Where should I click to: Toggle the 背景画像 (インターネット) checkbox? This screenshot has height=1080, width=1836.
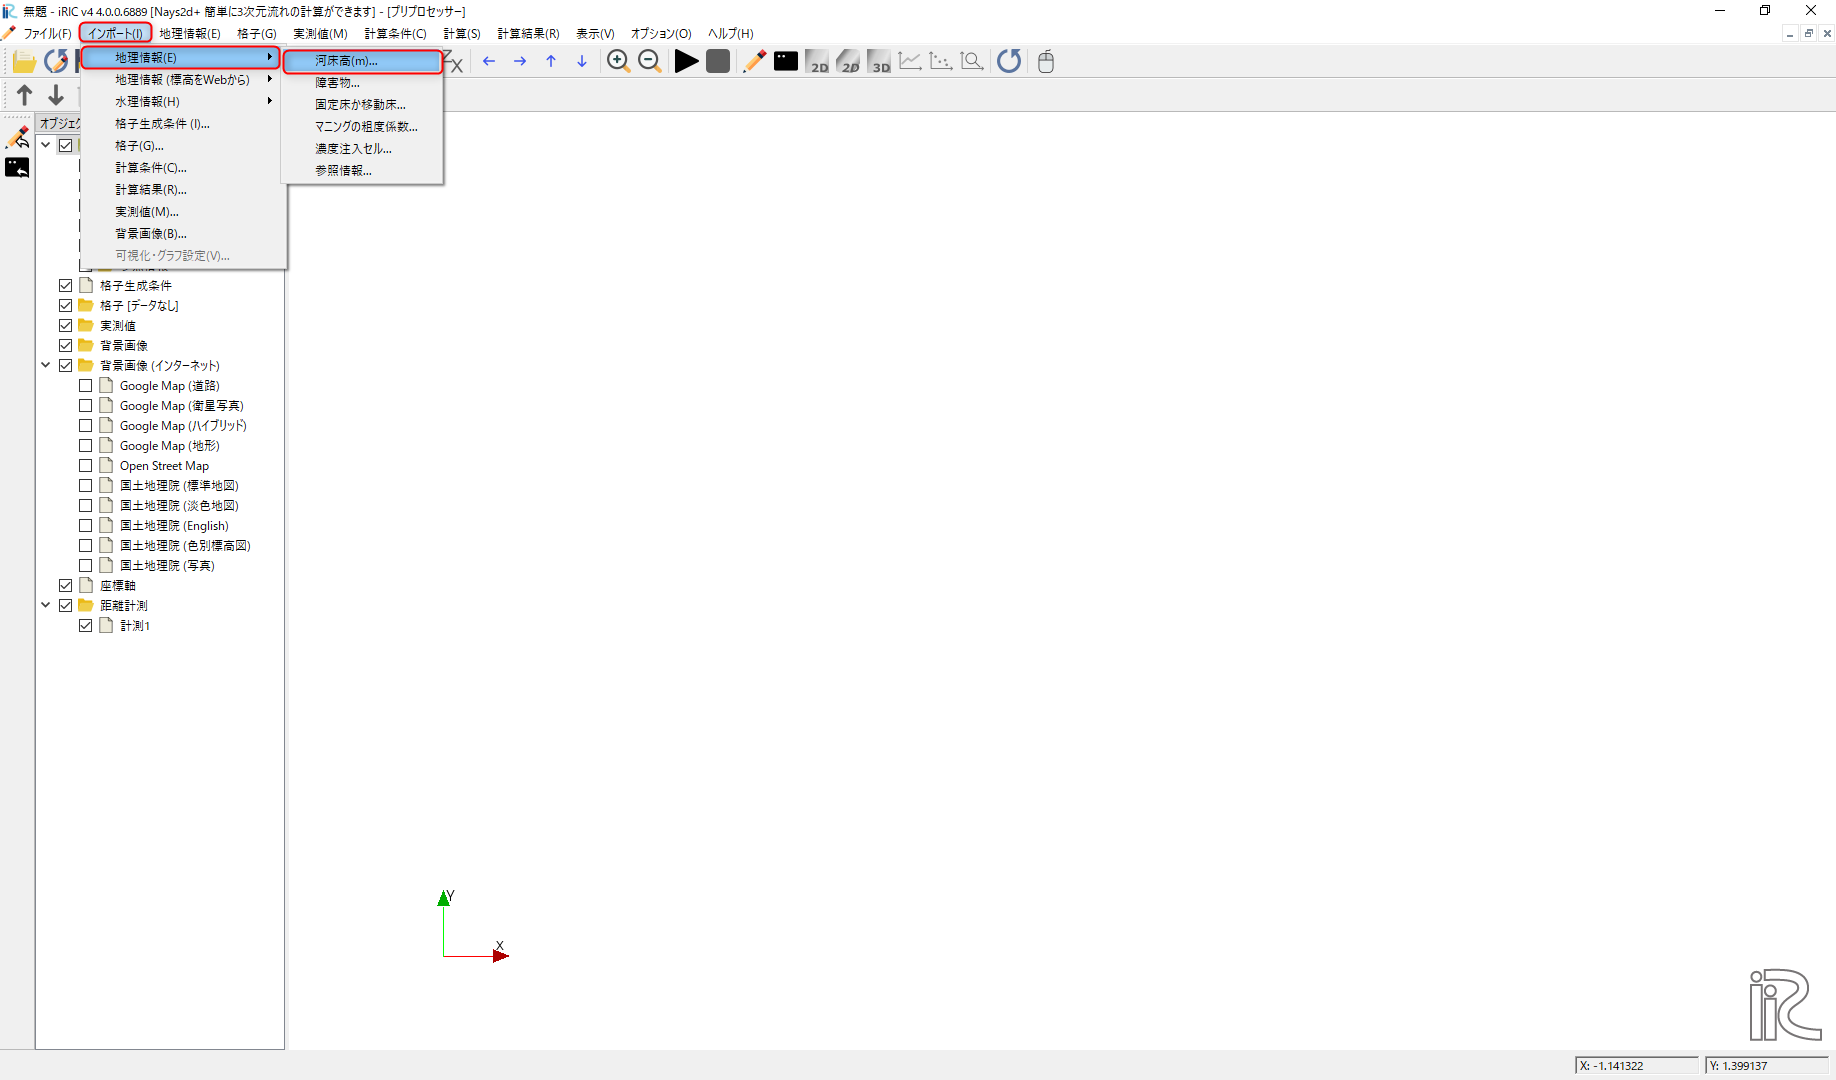[66, 366]
